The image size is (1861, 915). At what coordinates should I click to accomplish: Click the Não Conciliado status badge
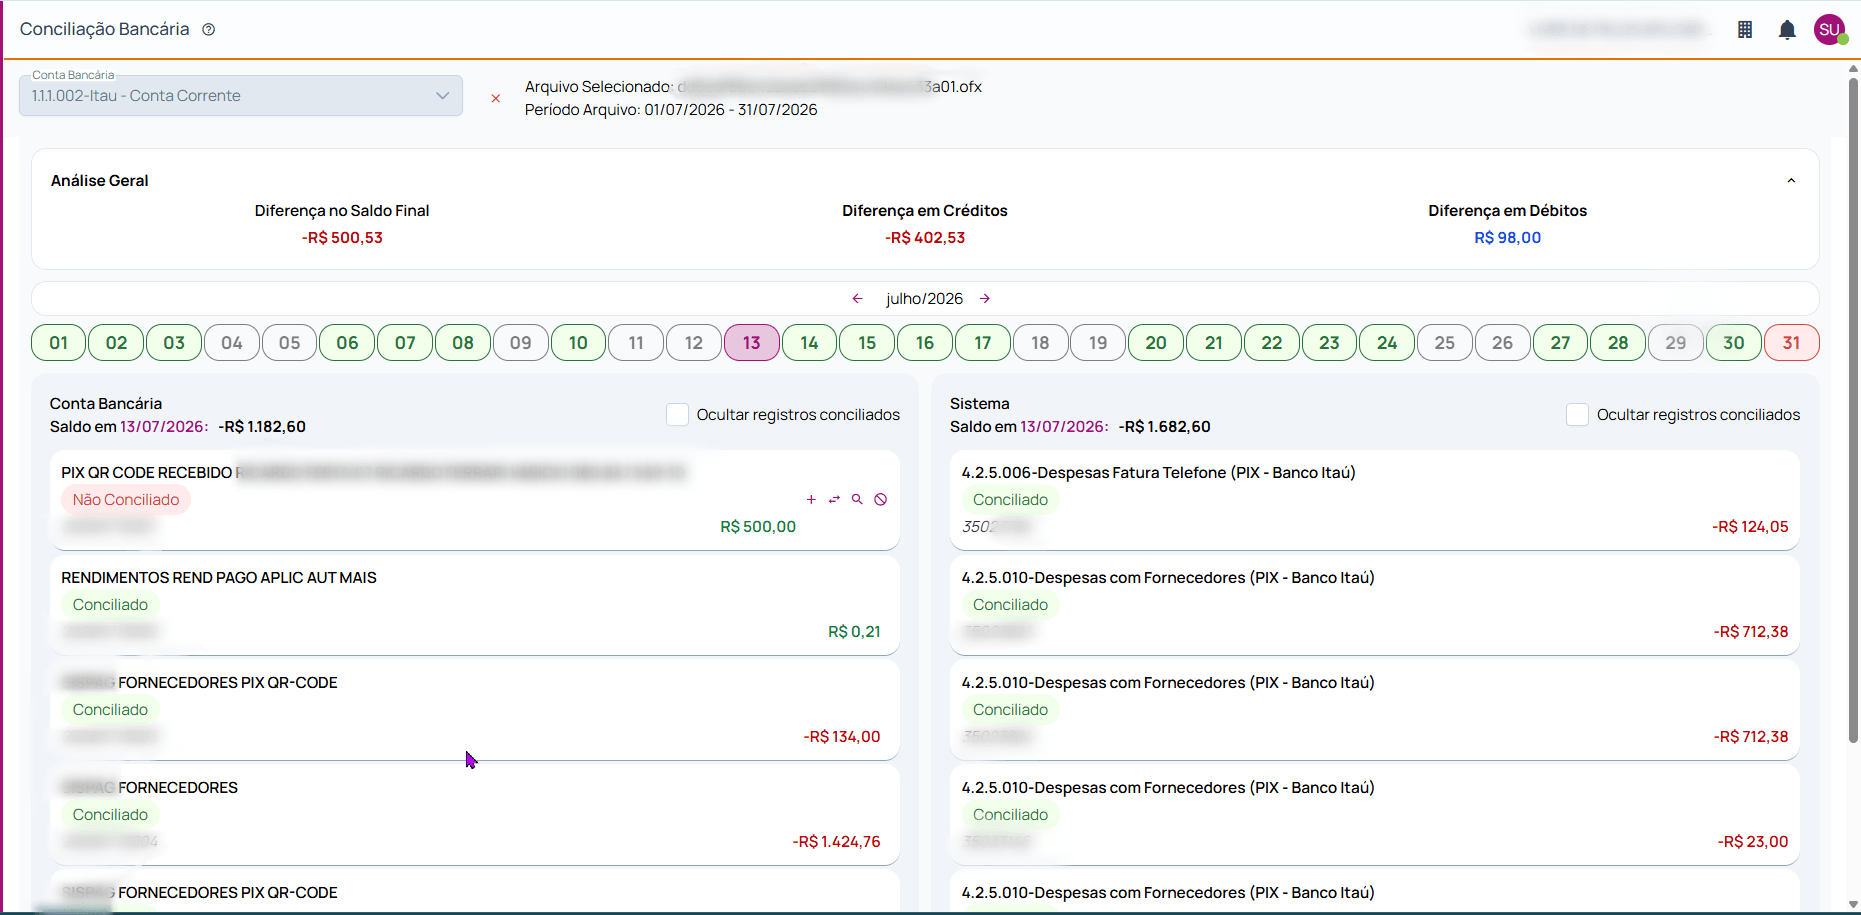click(x=126, y=500)
